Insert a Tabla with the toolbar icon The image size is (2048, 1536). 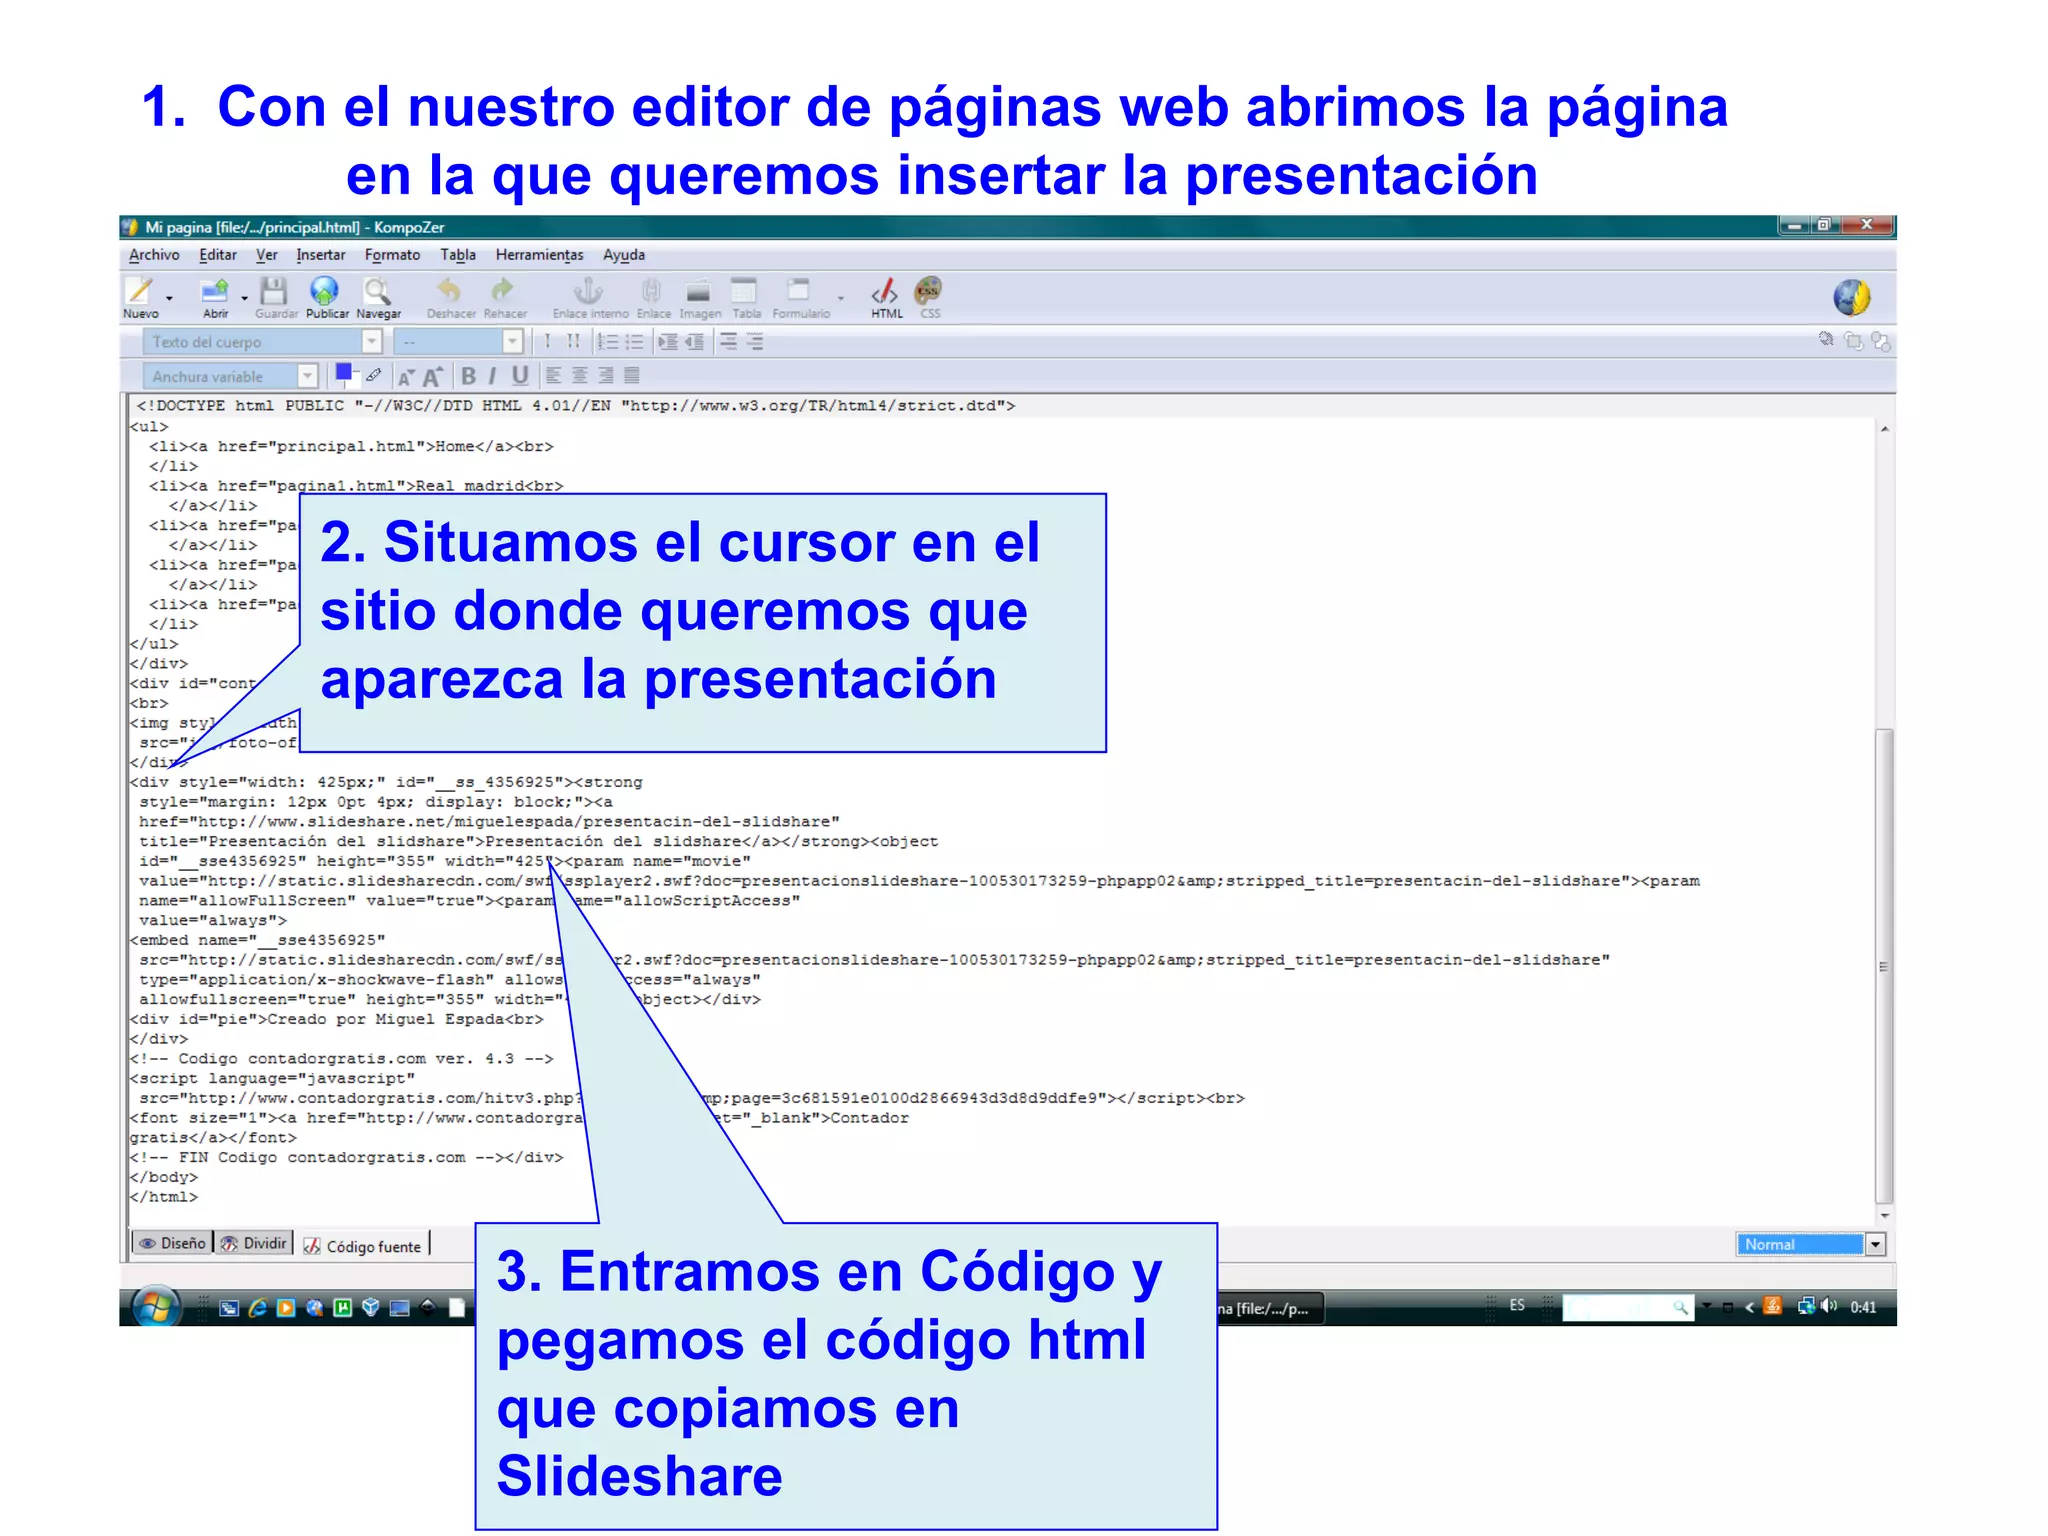(744, 291)
